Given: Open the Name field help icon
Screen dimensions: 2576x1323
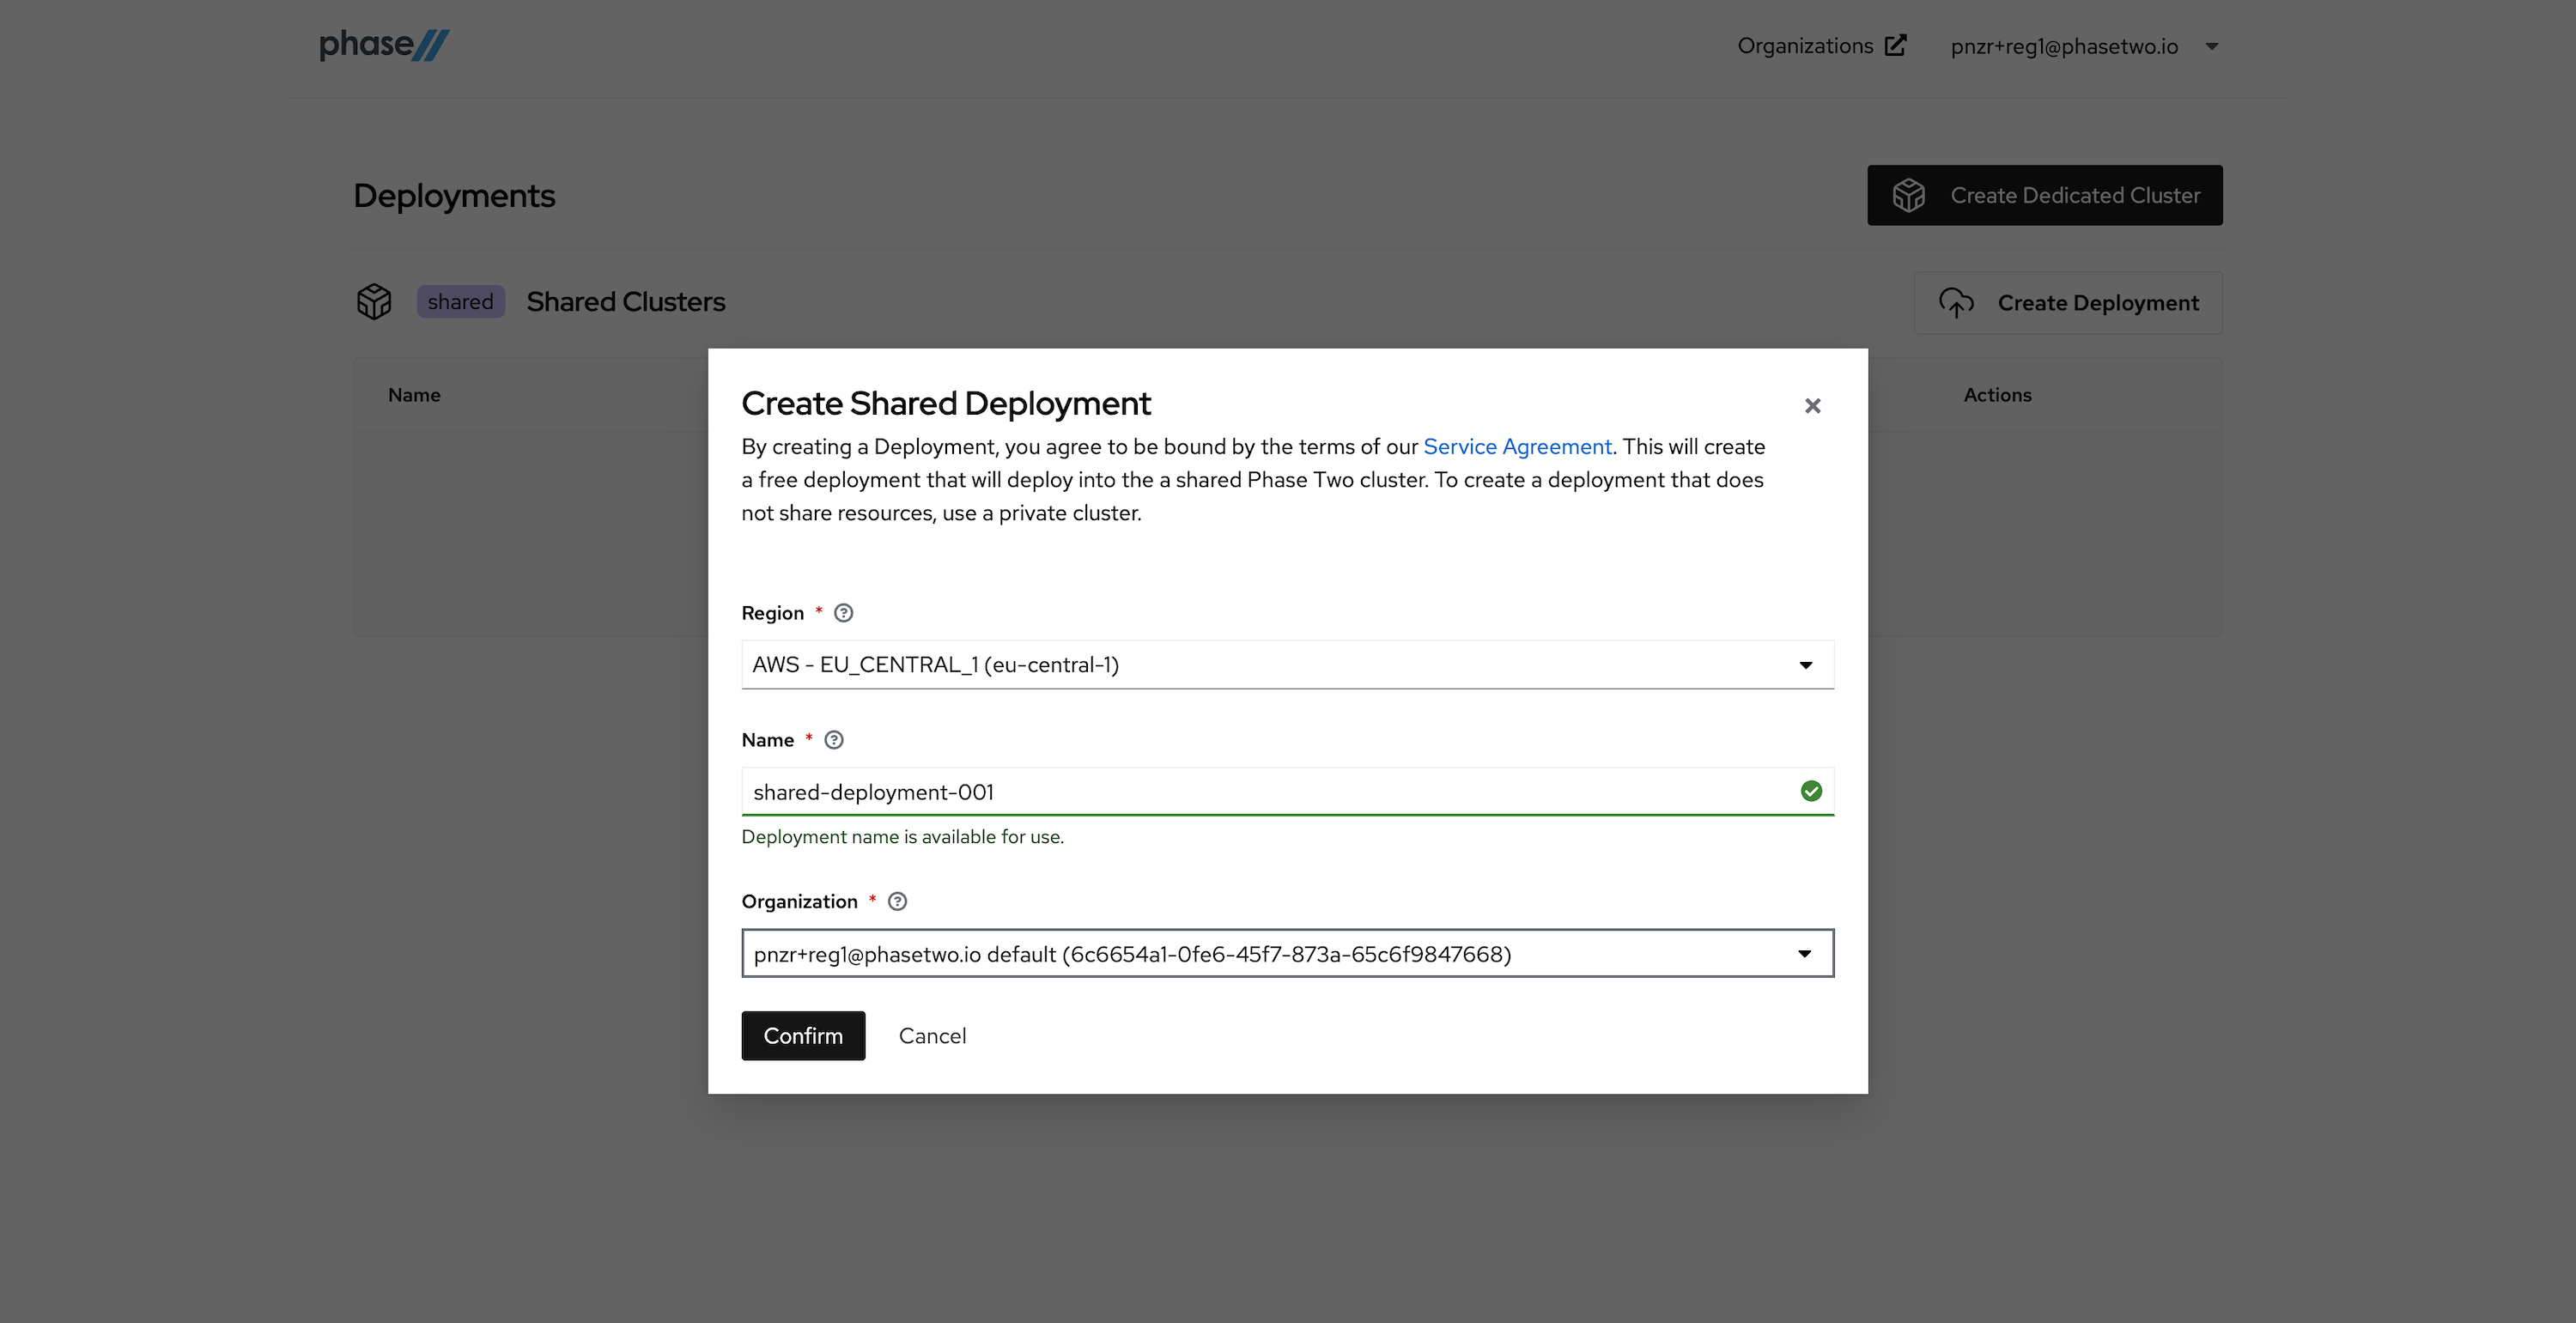Looking at the screenshot, I should (833, 740).
